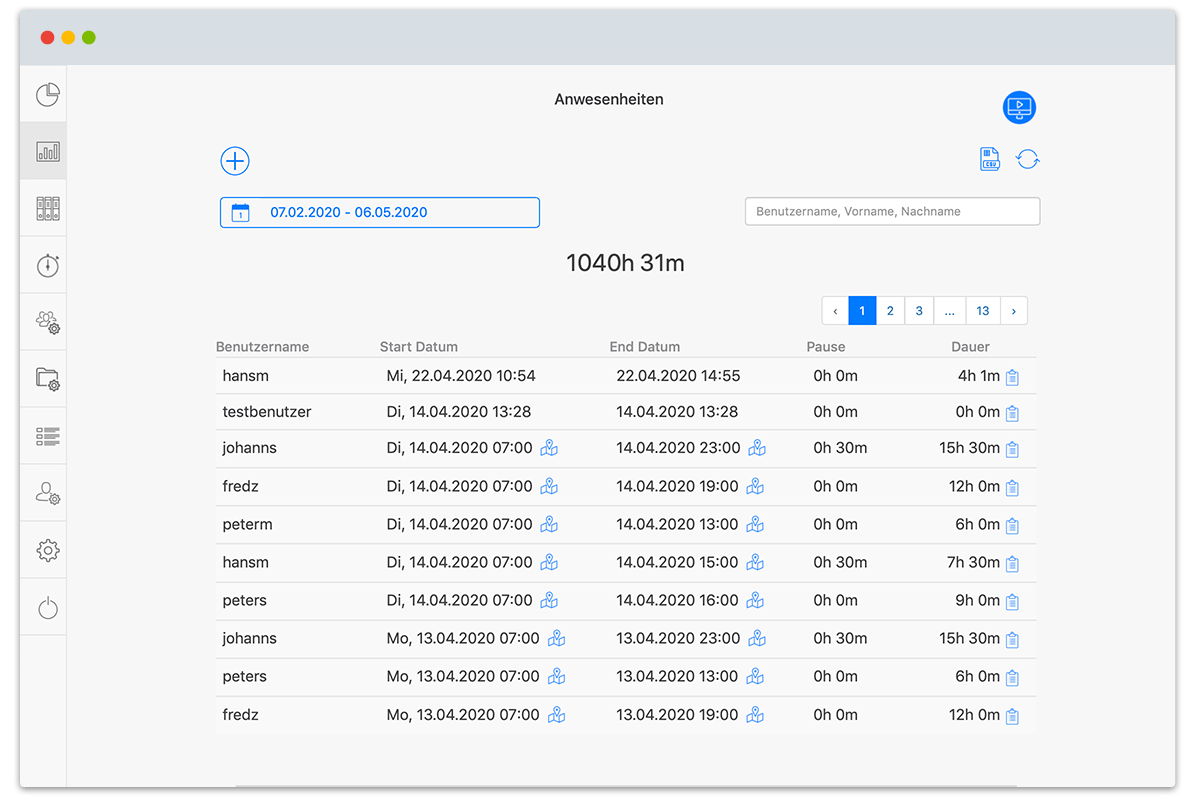
Task: Go to page 2 of results
Action: (x=890, y=311)
